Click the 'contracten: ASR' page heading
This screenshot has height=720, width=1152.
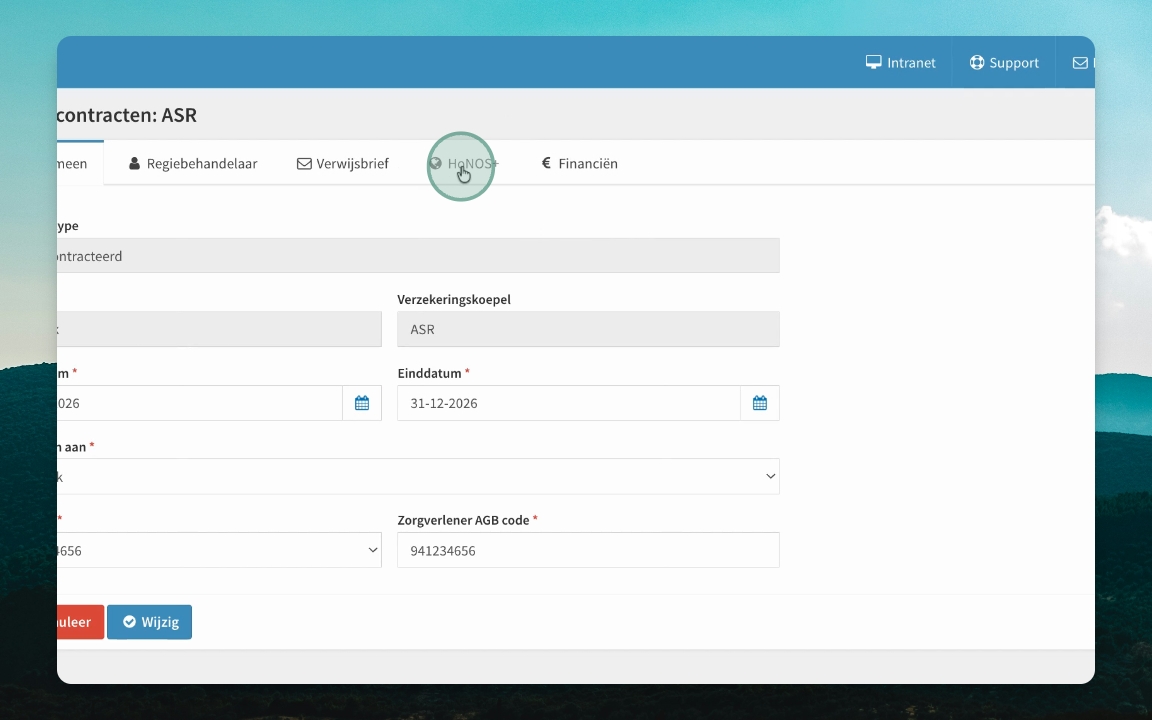[x=126, y=115]
